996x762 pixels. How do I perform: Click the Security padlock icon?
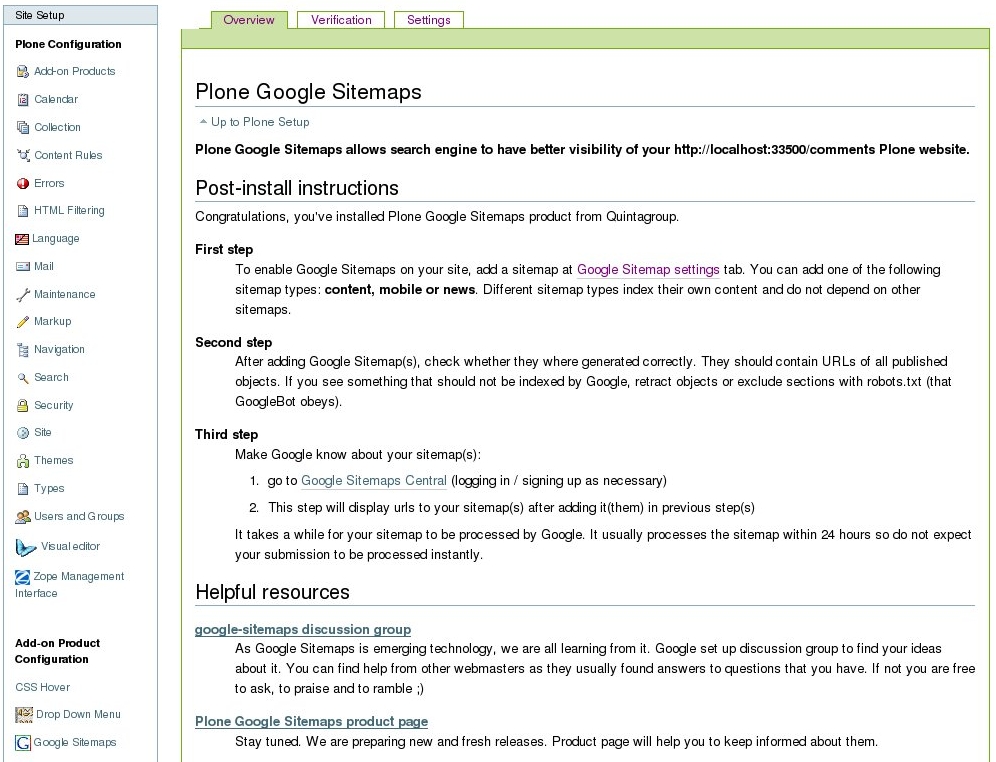click(x=23, y=406)
